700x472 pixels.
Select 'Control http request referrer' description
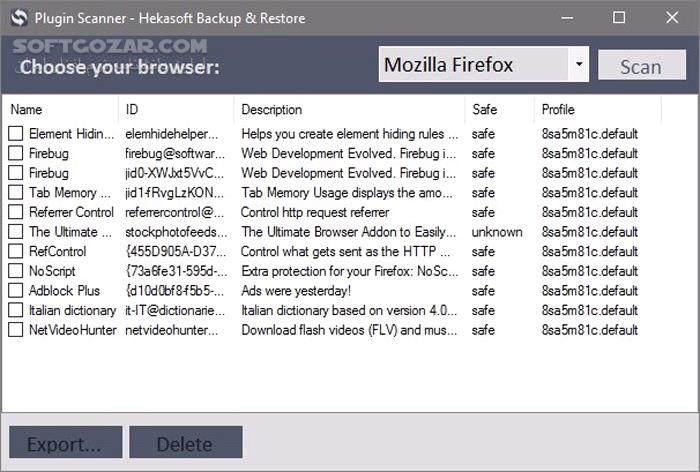(x=315, y=212)
